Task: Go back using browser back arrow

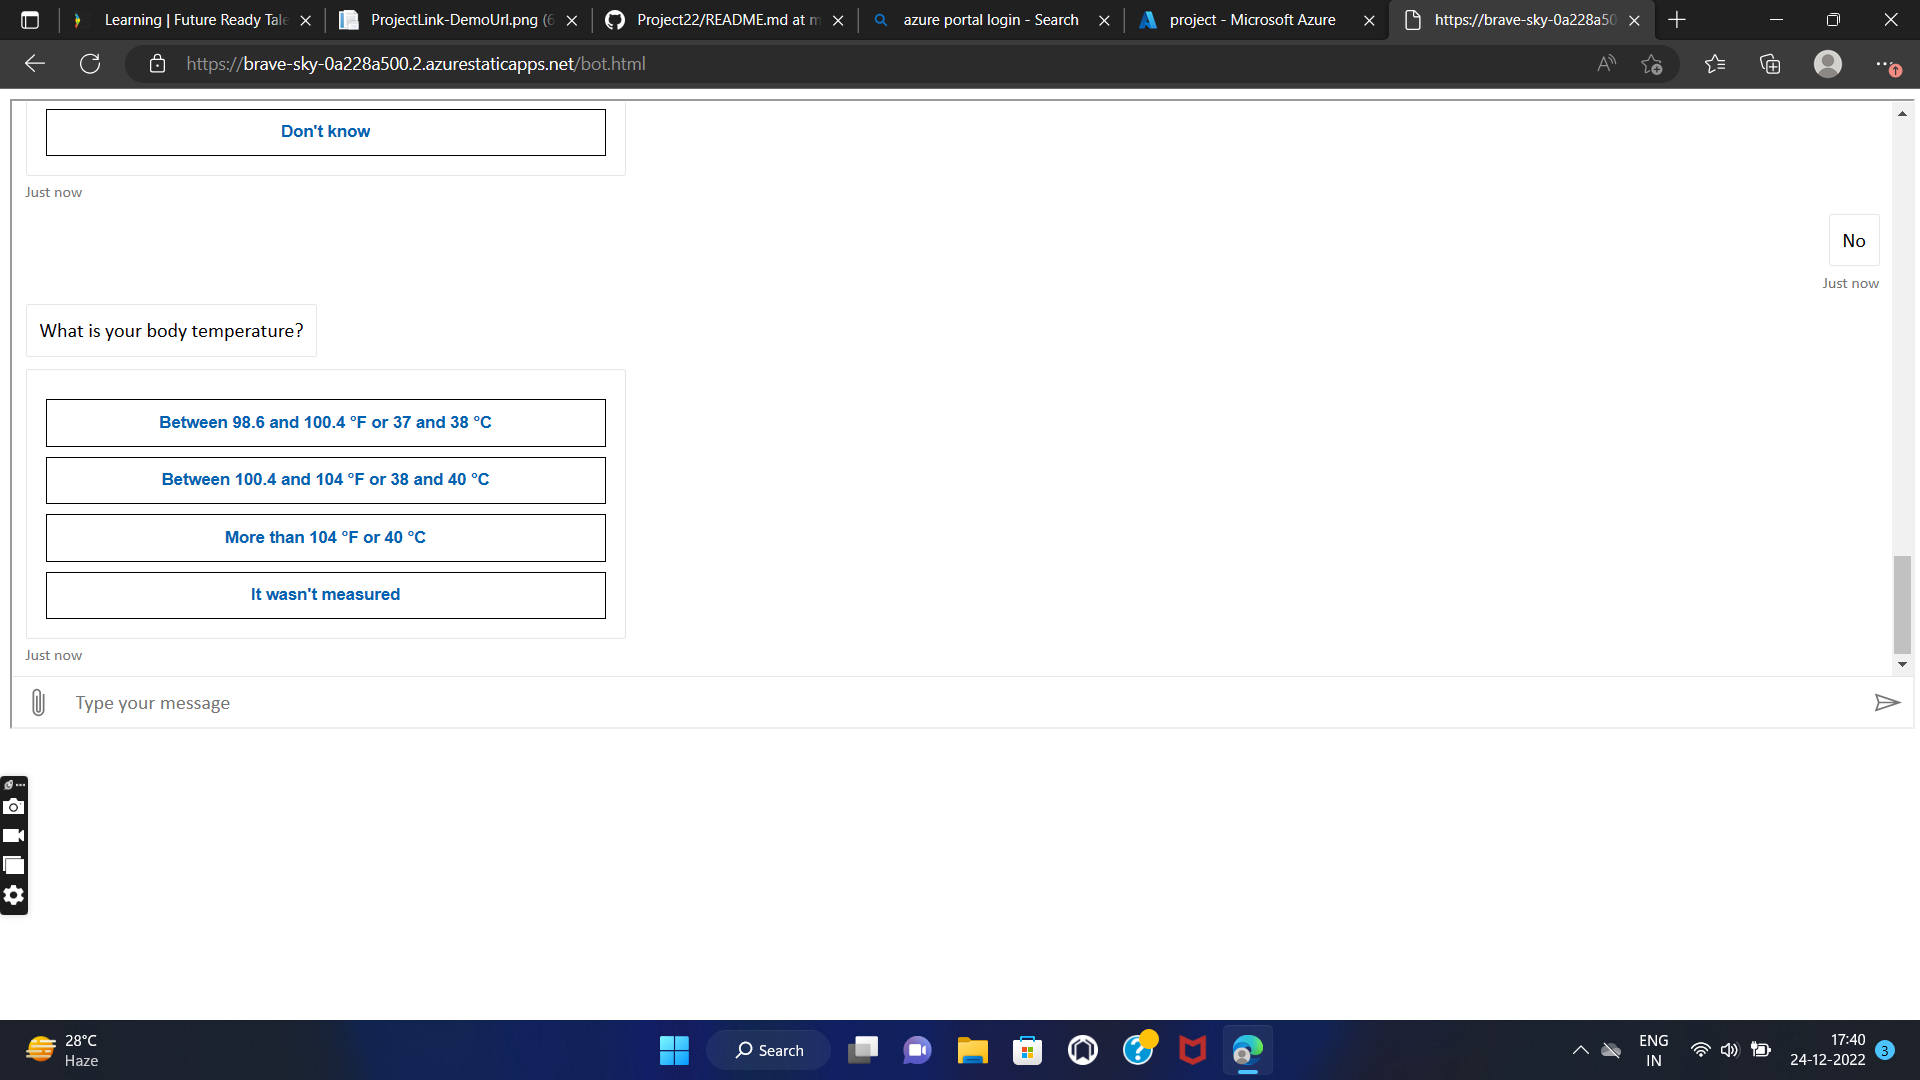Action: pyautogui.click(x=35, y=64)
